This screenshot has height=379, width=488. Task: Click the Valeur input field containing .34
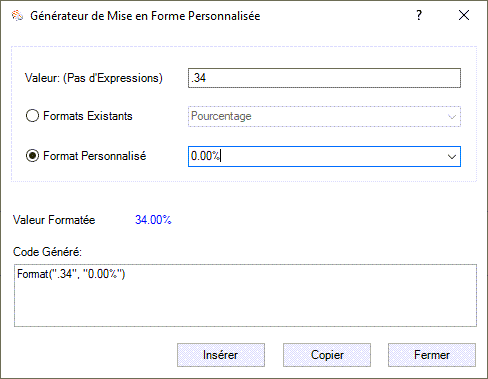324,78
